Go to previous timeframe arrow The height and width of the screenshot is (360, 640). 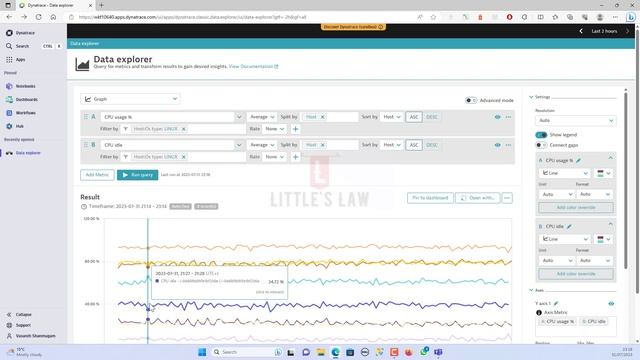tap(581, 31)
